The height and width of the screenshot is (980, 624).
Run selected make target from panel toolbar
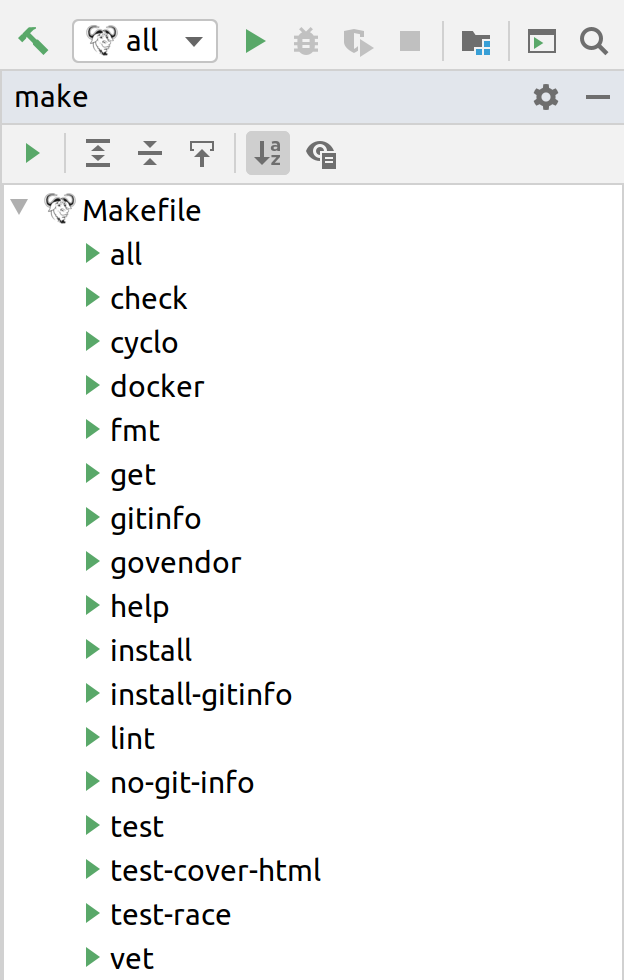pos(32,153)
